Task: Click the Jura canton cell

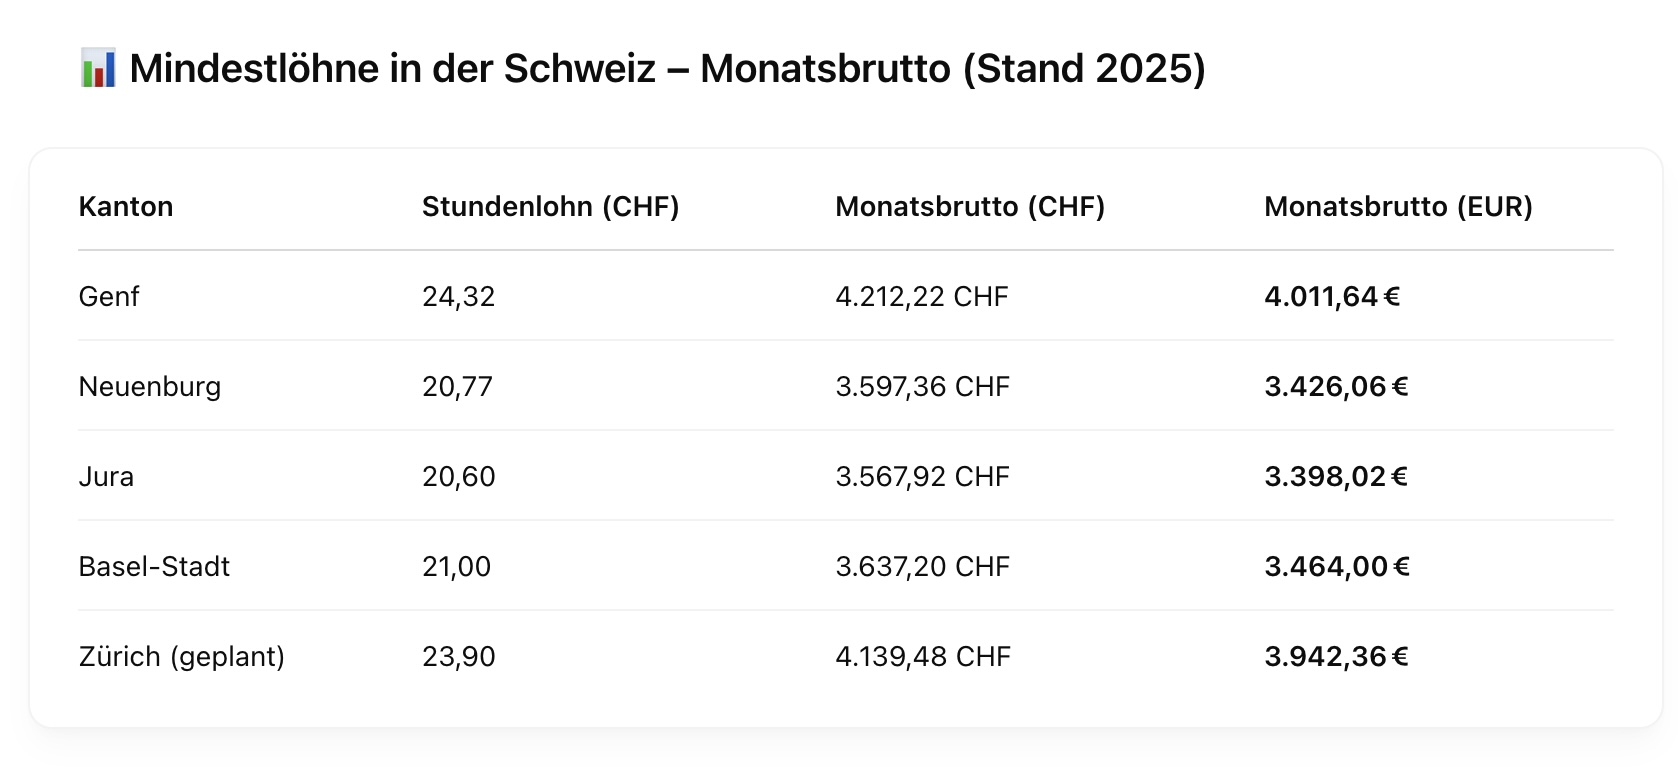Action: [x=106, y=477]
